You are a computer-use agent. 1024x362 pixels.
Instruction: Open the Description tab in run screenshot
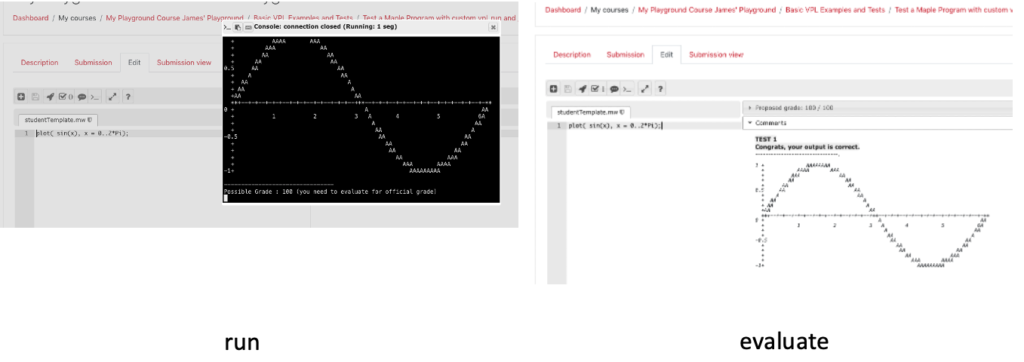point(40,63)
